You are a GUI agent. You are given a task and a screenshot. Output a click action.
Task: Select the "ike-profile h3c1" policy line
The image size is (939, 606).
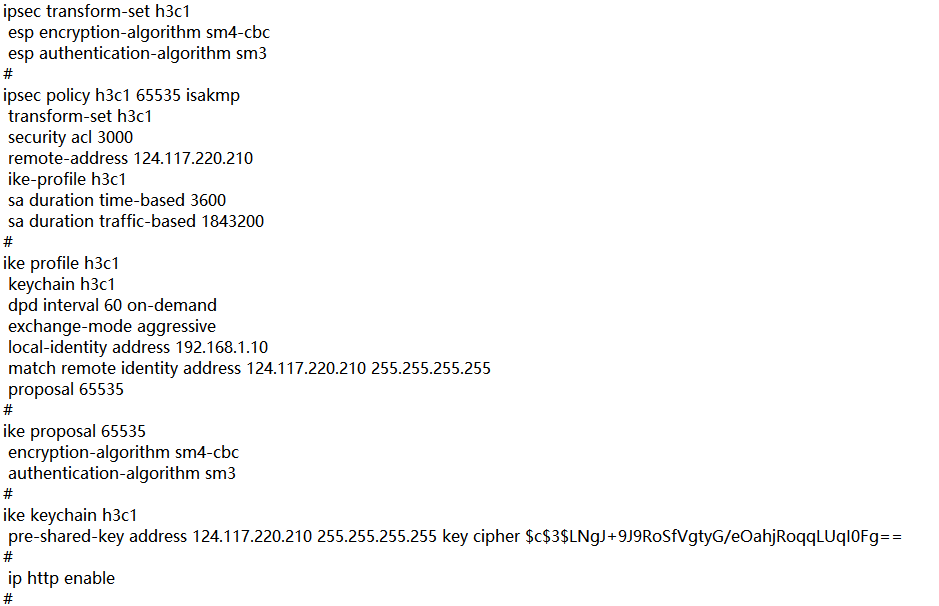(67, 179)
